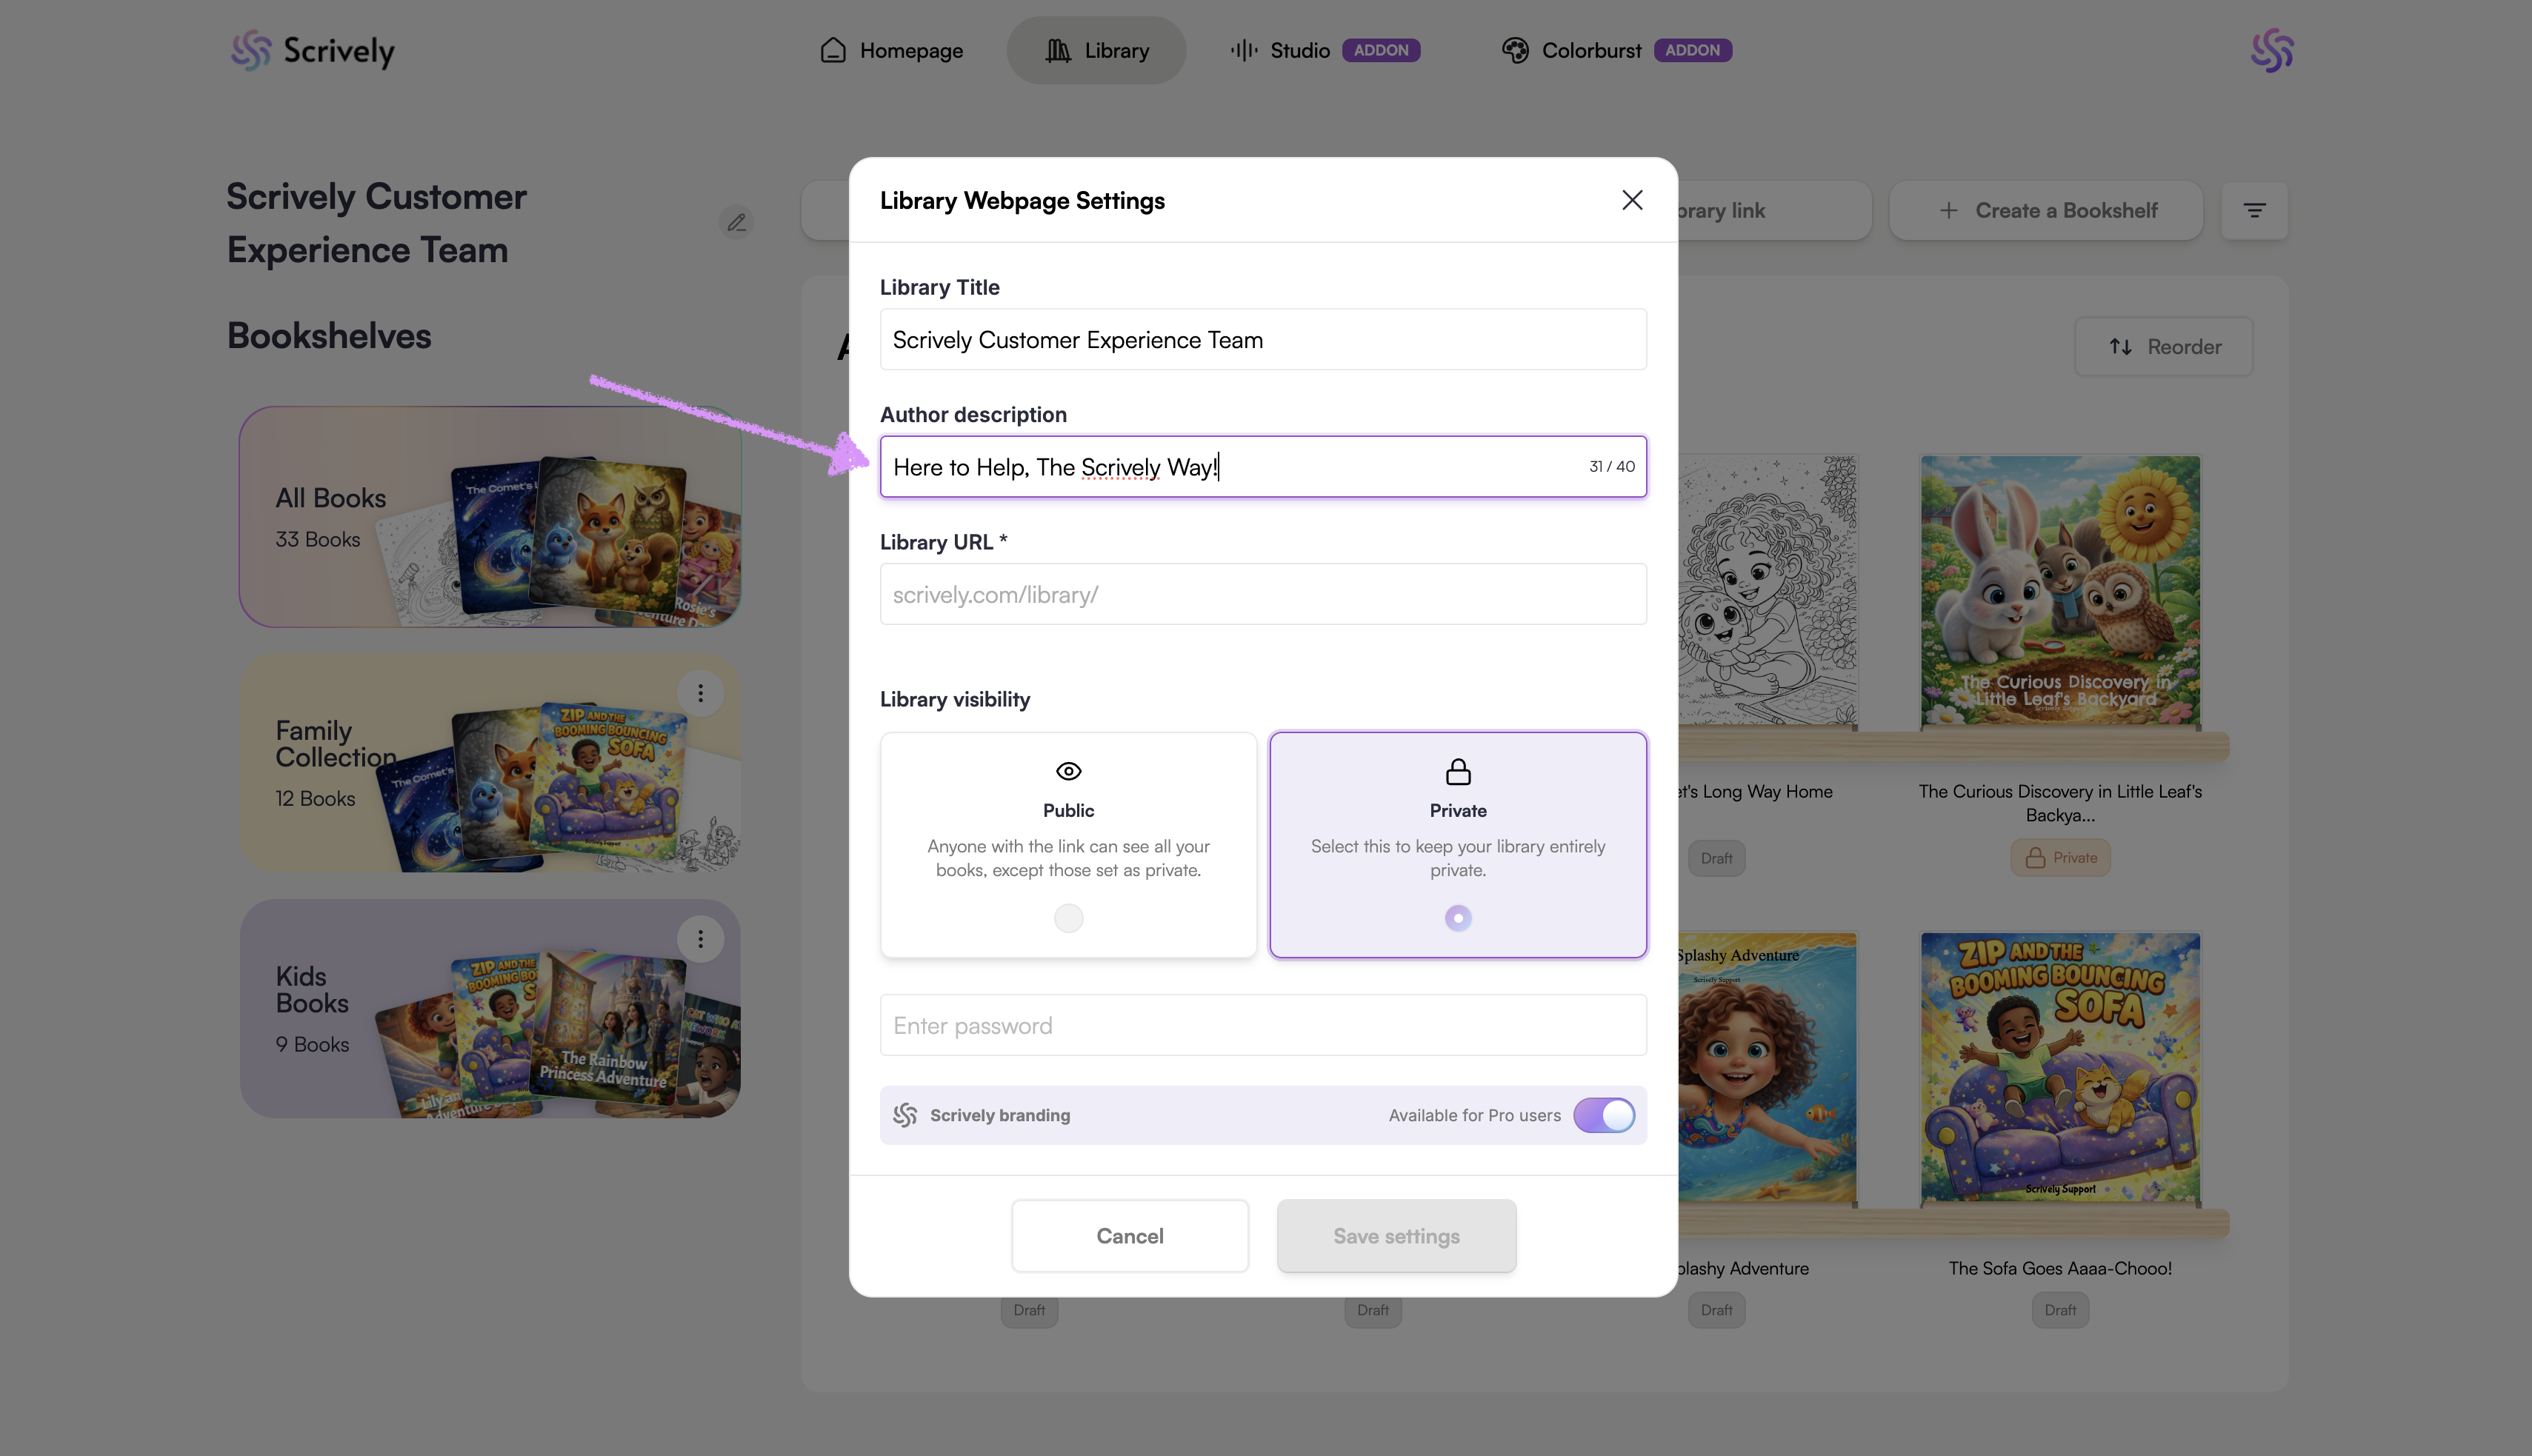The width and height of the screenshot is (2532, 1456).
Task: Click the eye icon in the Public card
Action: coord(1068,771)
